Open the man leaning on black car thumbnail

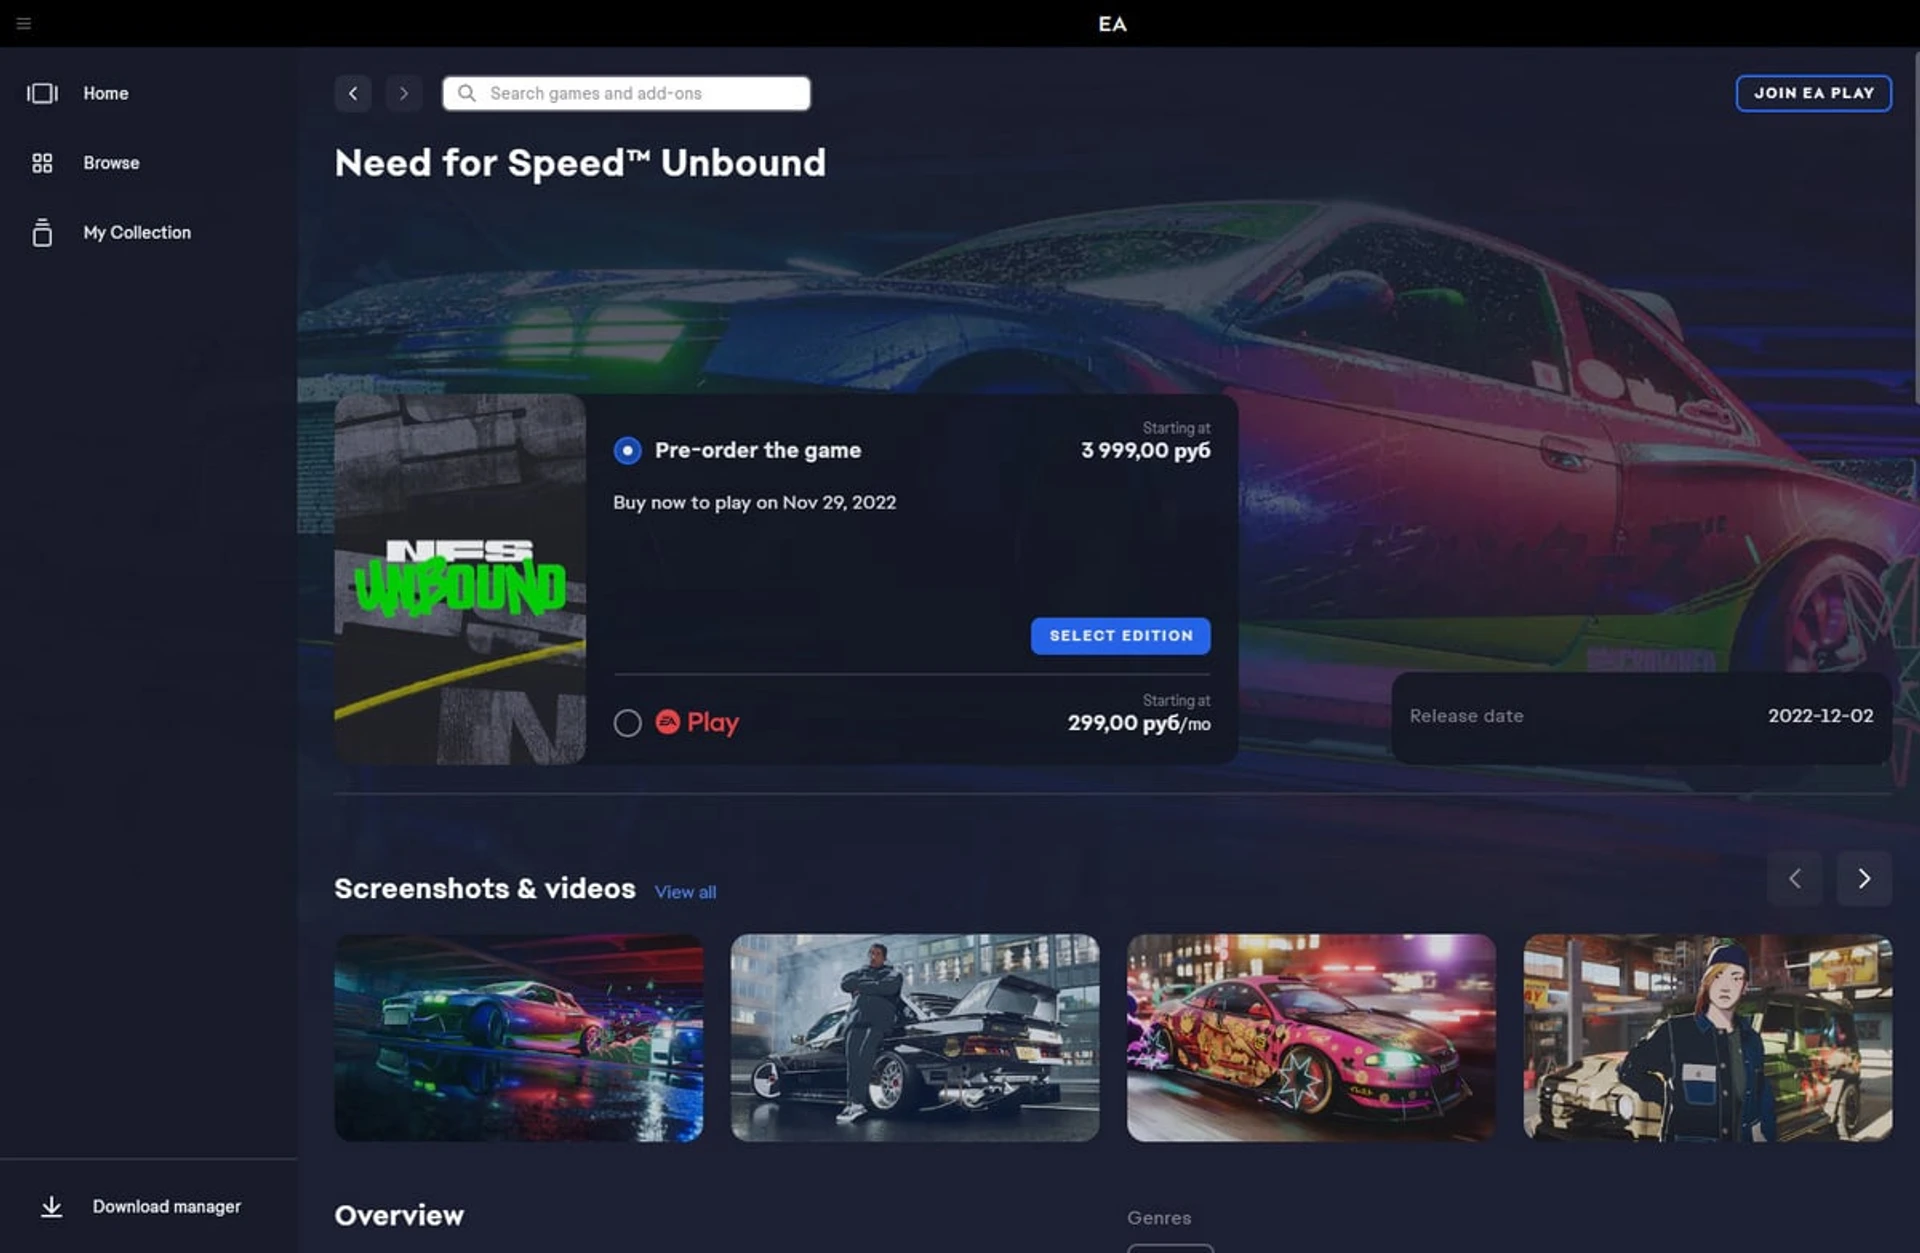point(915,1038)
